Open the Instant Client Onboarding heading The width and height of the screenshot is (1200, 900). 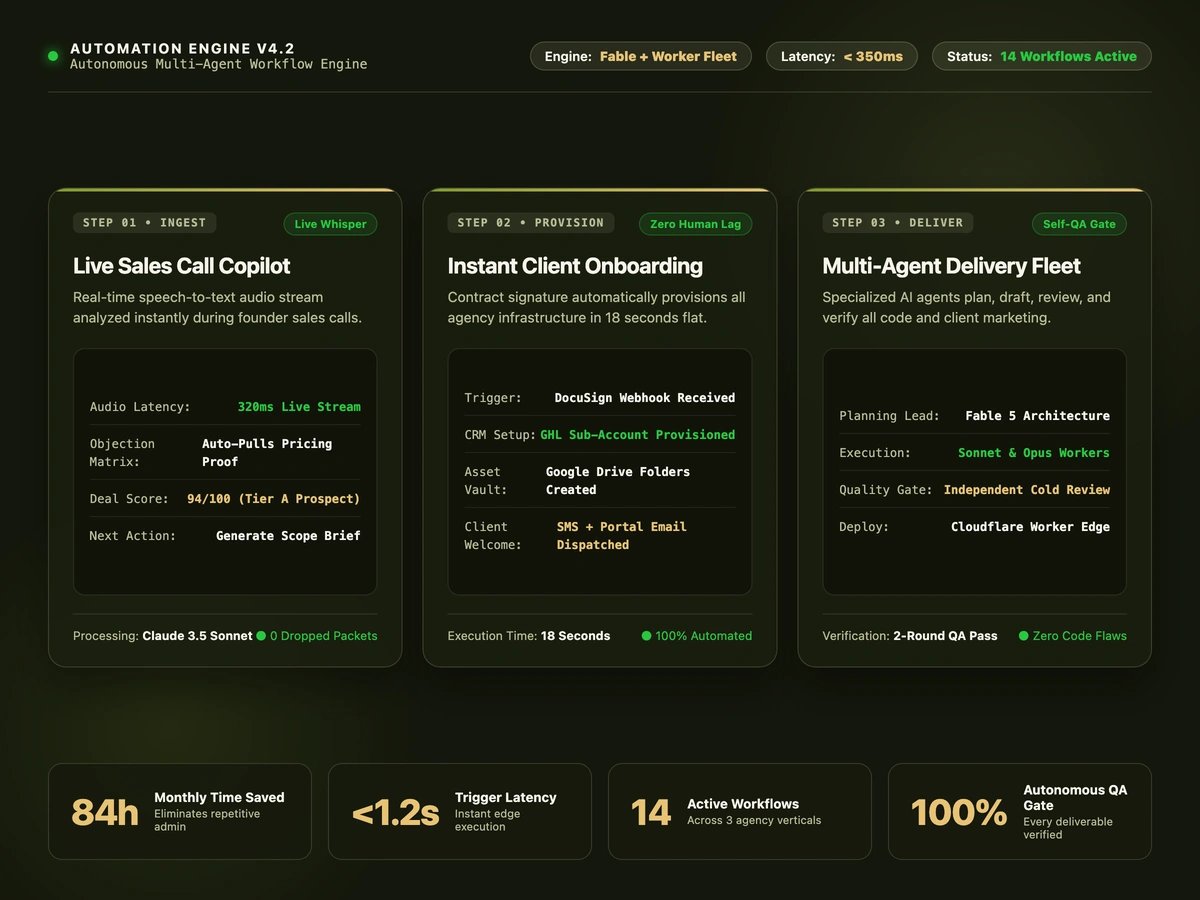tap(575, 266)
